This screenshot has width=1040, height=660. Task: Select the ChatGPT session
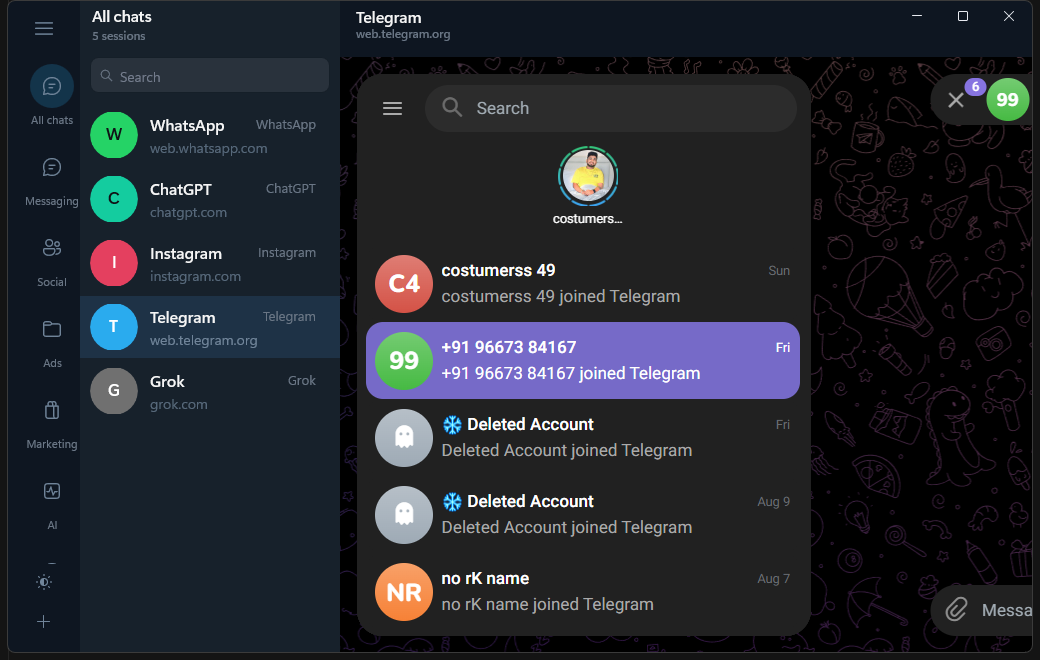210,199
